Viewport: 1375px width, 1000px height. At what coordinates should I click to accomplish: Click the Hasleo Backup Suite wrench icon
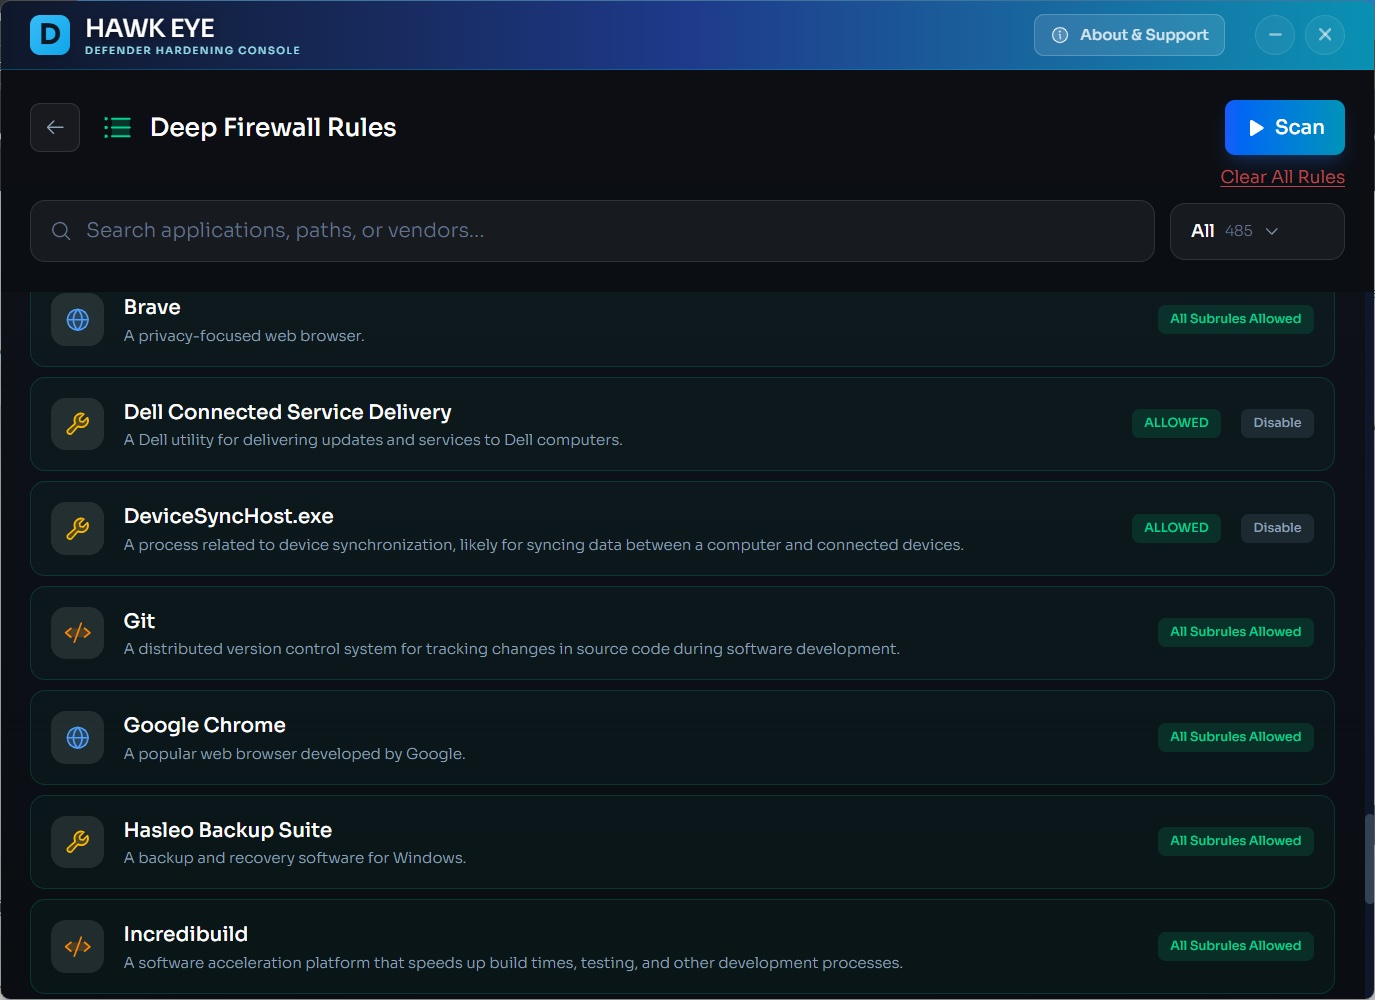77,841
